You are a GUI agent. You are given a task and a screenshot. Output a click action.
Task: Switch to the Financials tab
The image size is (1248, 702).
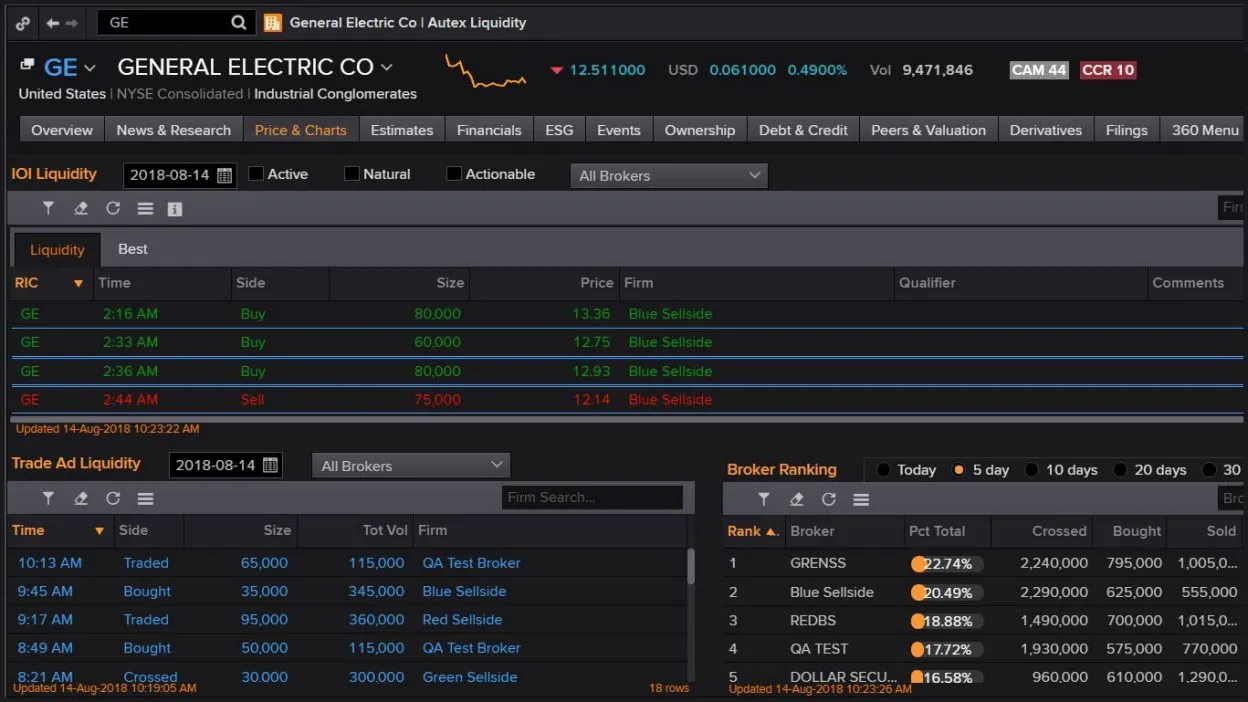point(489,130)
